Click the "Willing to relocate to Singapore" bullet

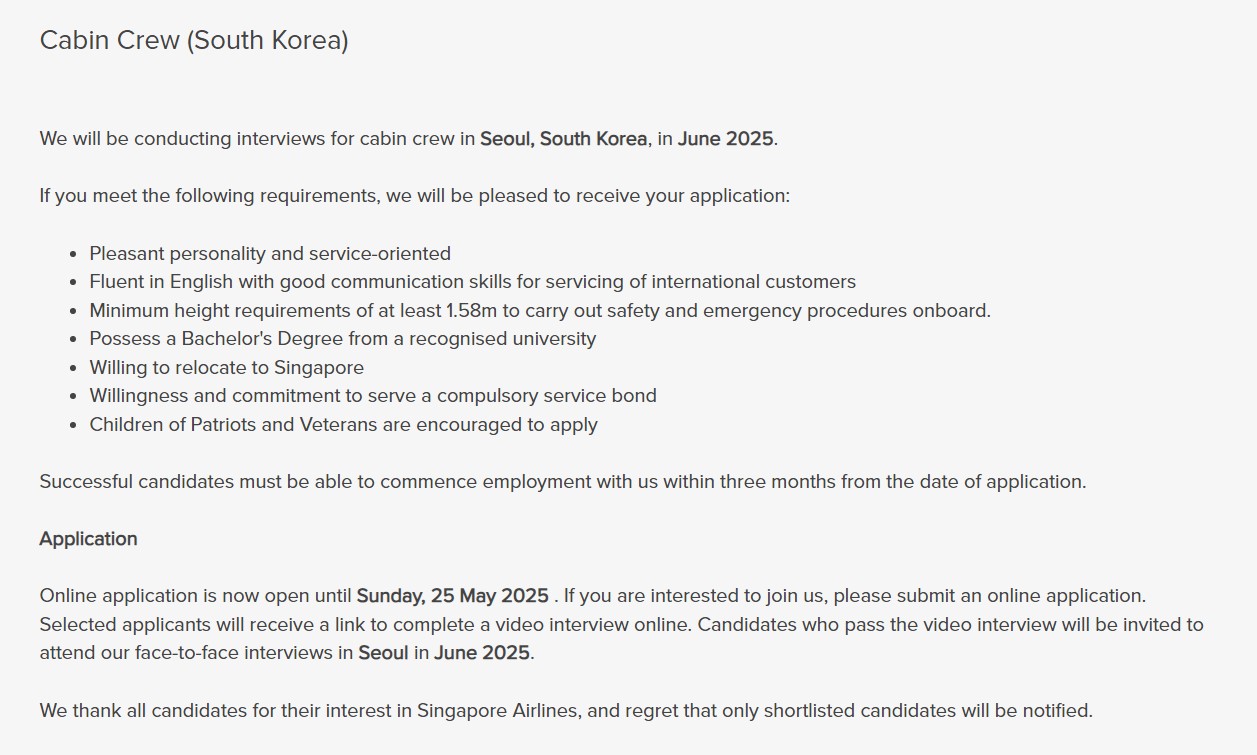click(227, 368)
